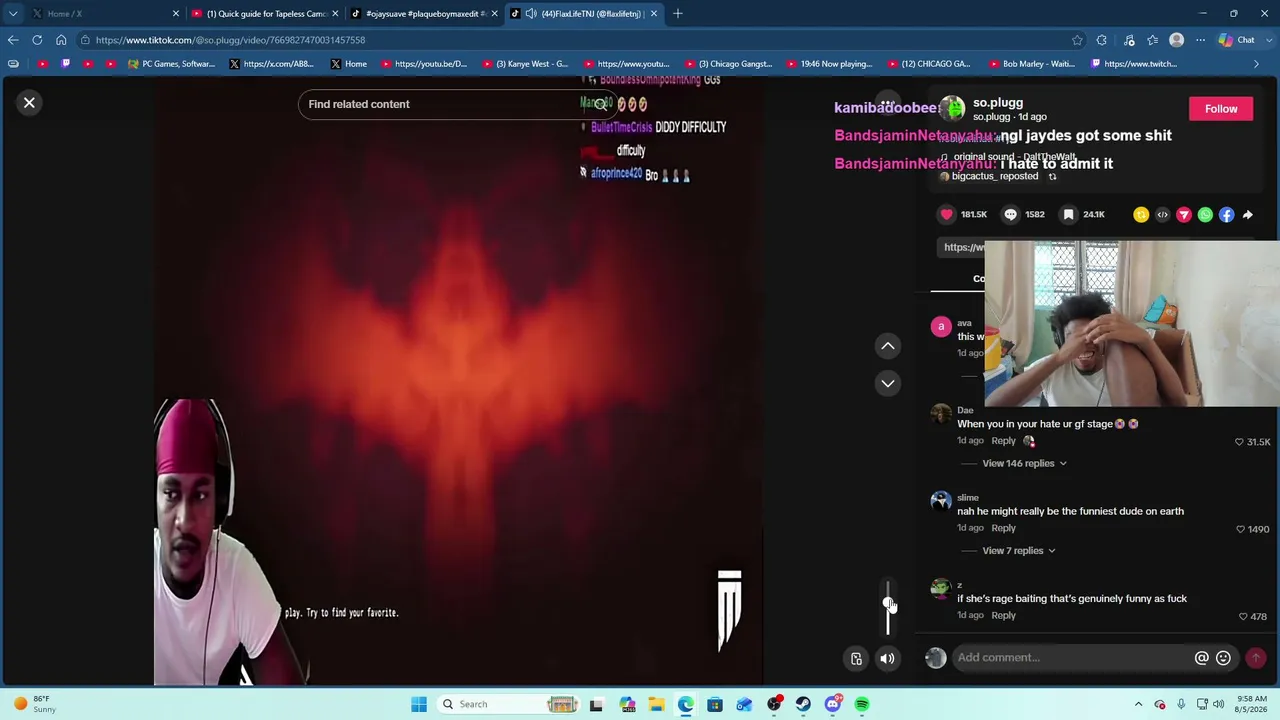Send video to friends via red paper-plane icon
This screenshot has width=1280, height=720.
click(x=1184, y=214)
